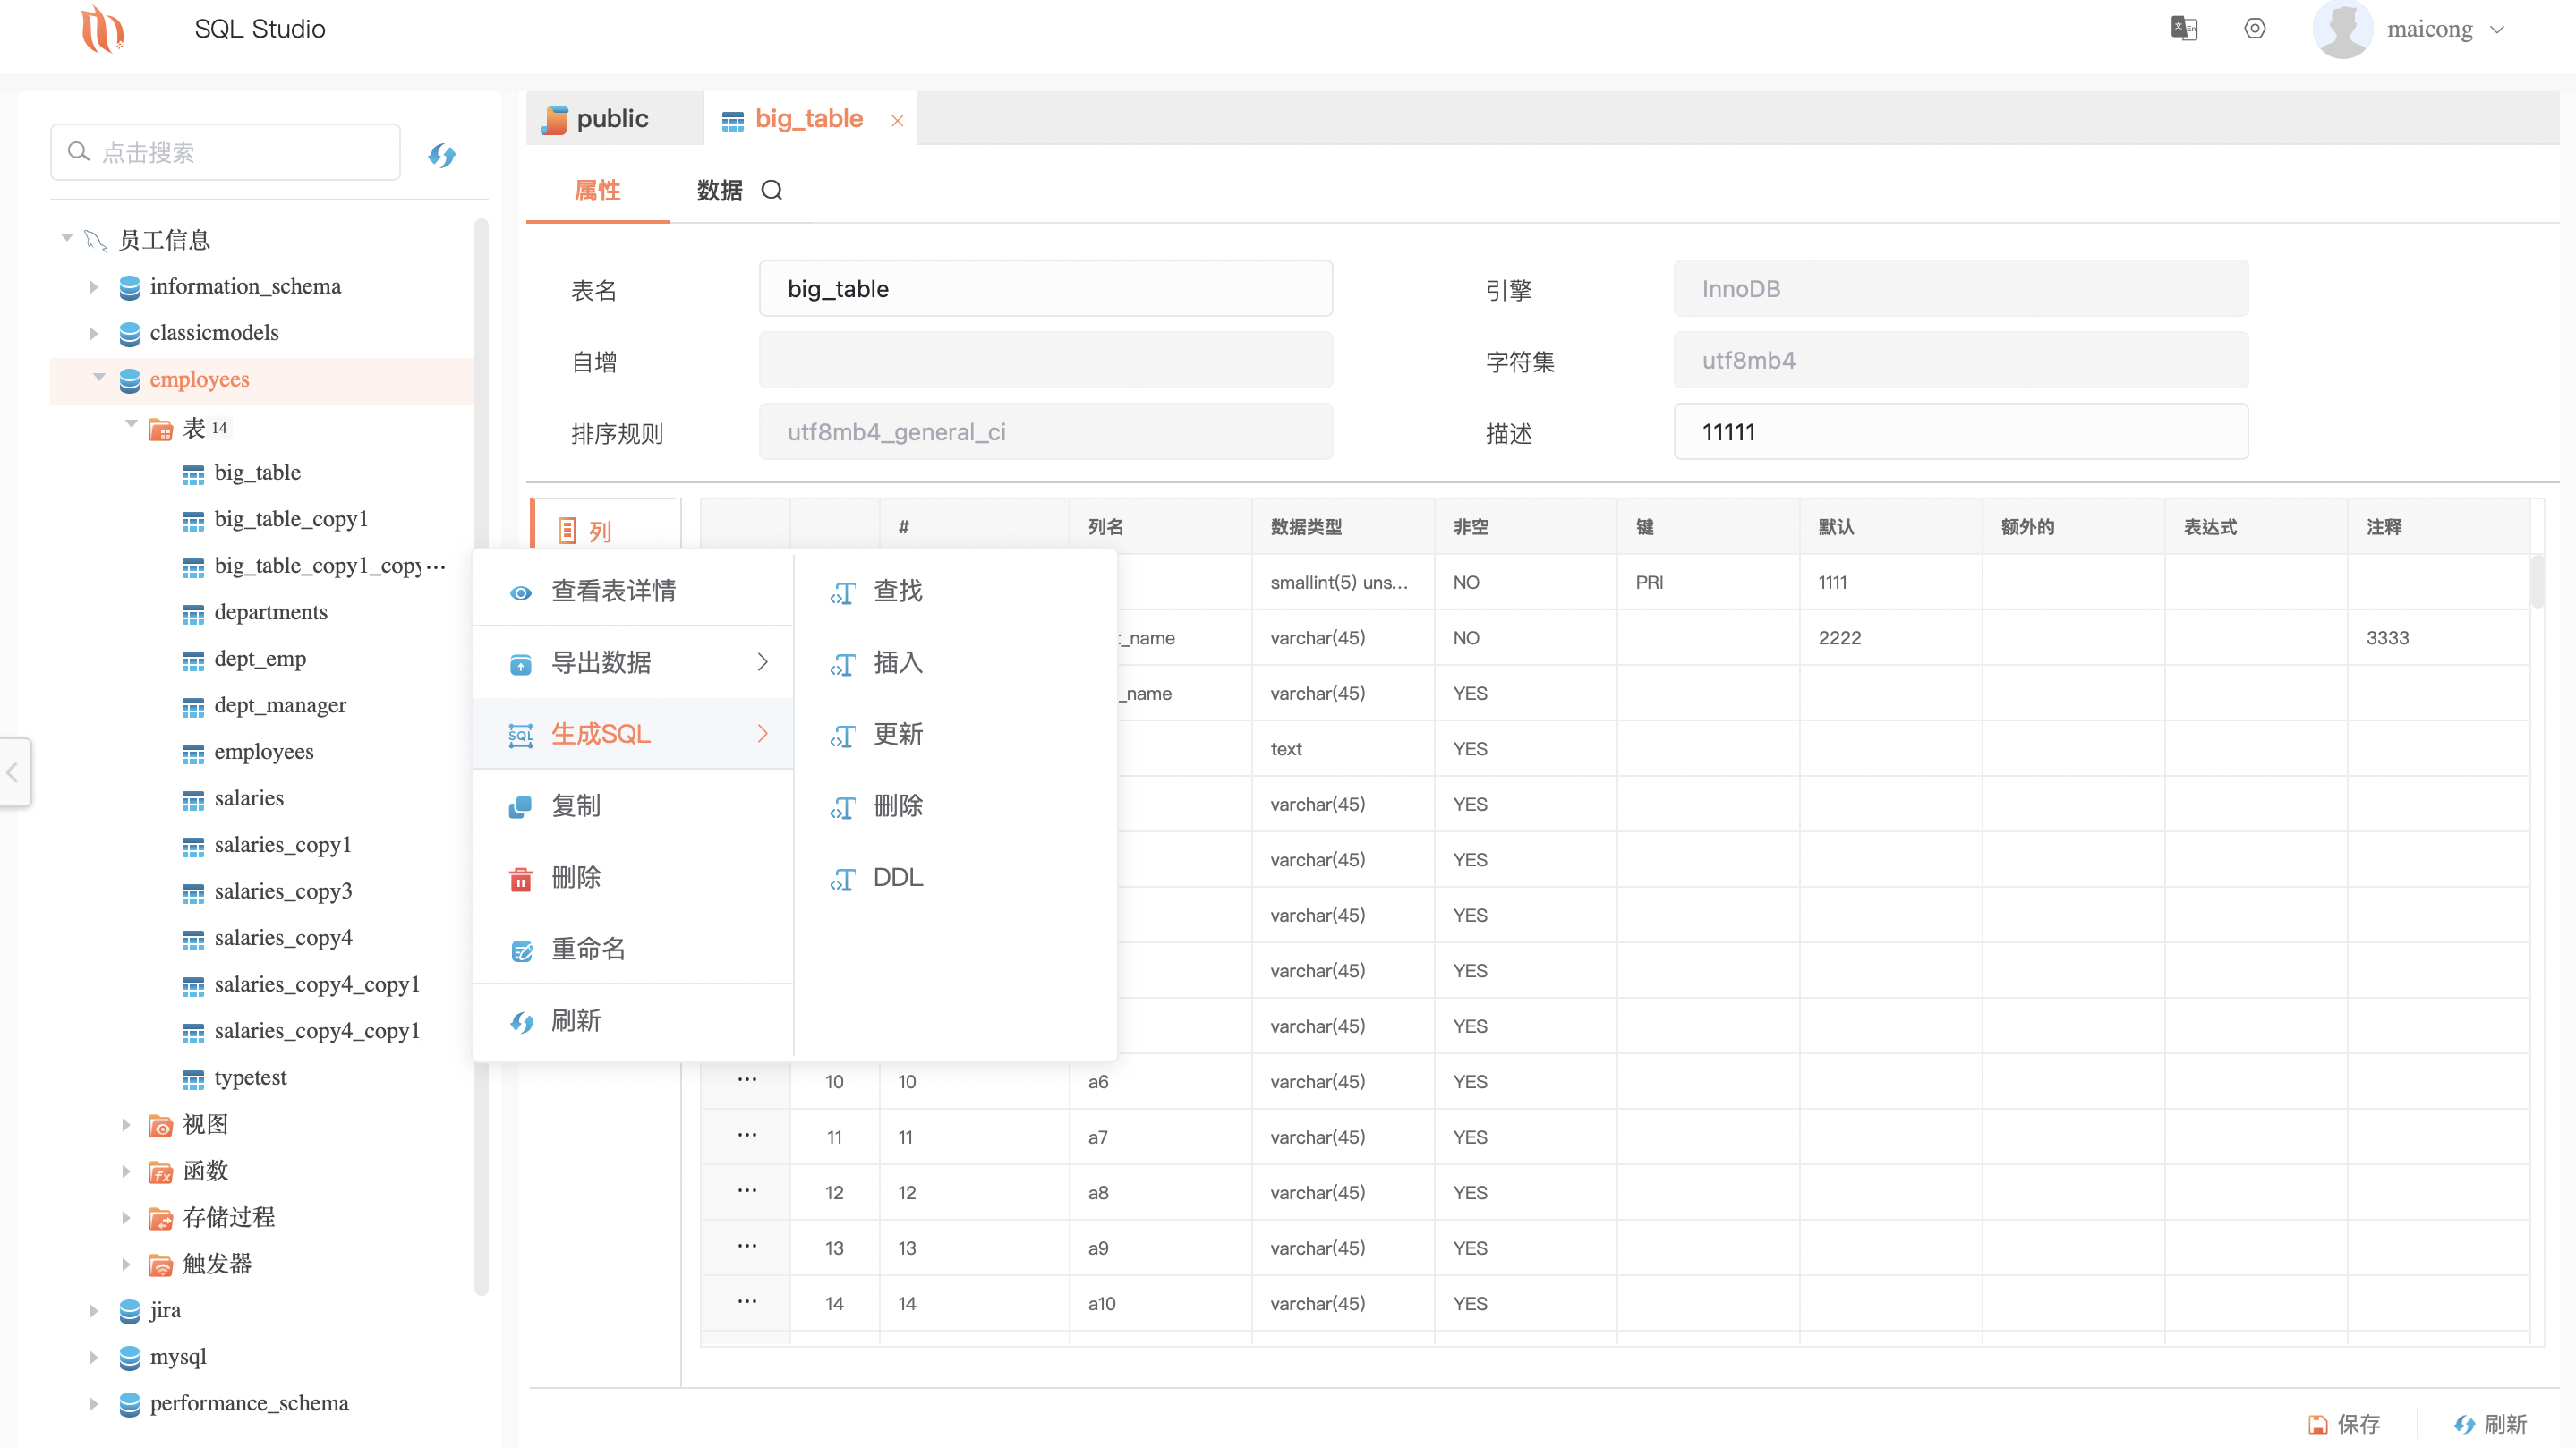2576x1448 pixels.
Task: Click the refresh icon beside the search box
Action: tap(442, 154)
